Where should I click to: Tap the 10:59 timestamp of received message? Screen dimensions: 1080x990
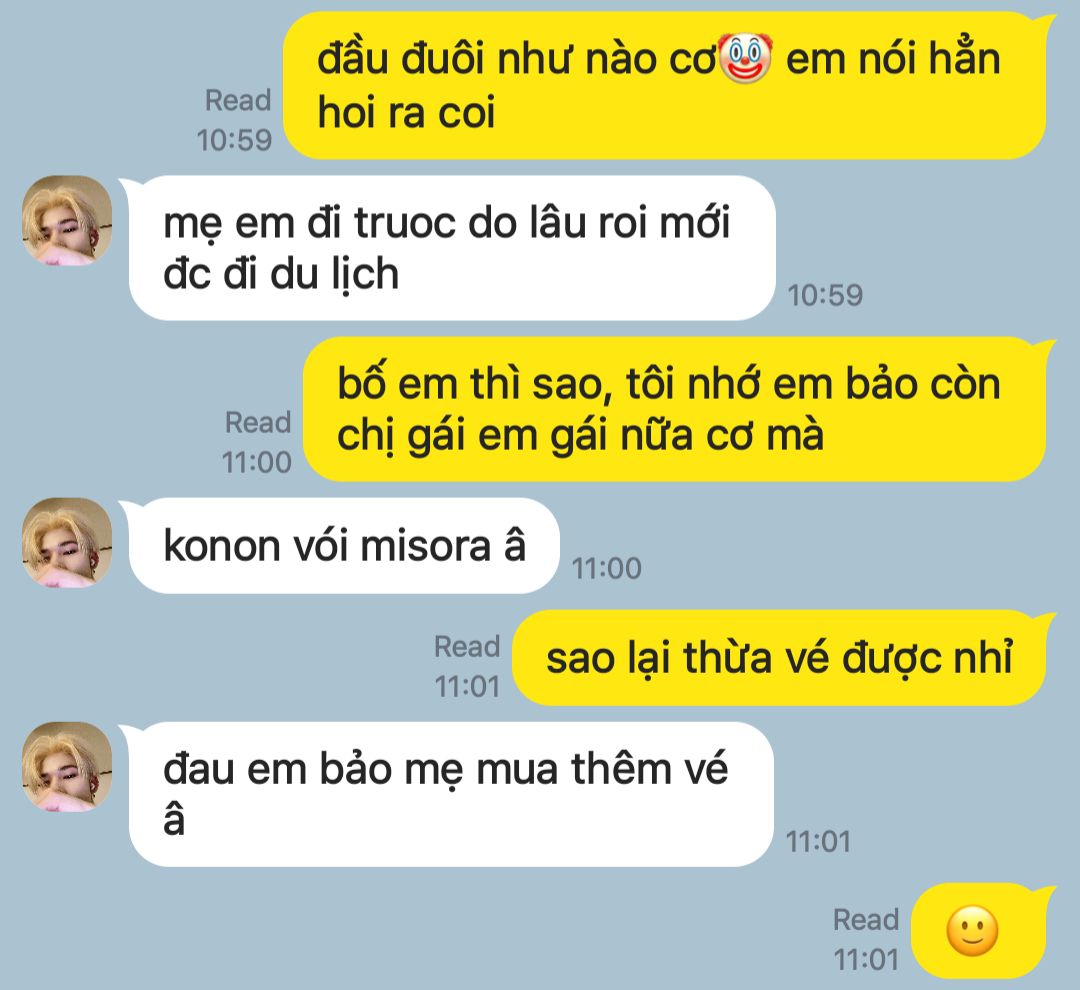pos(825,296)
